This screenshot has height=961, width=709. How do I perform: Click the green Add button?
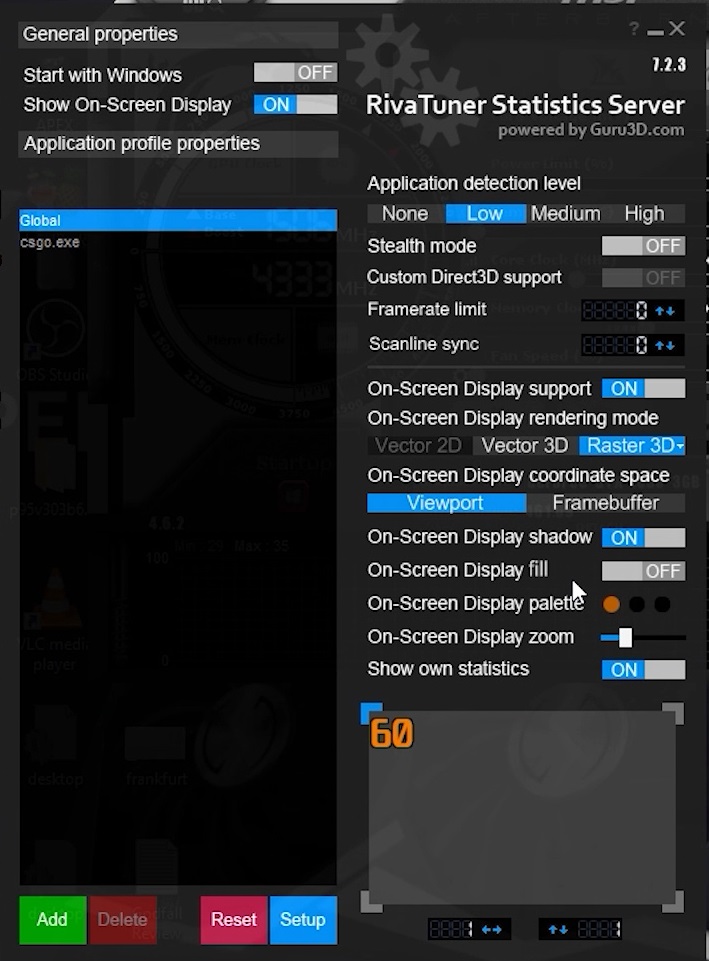[x=52, y=920]
